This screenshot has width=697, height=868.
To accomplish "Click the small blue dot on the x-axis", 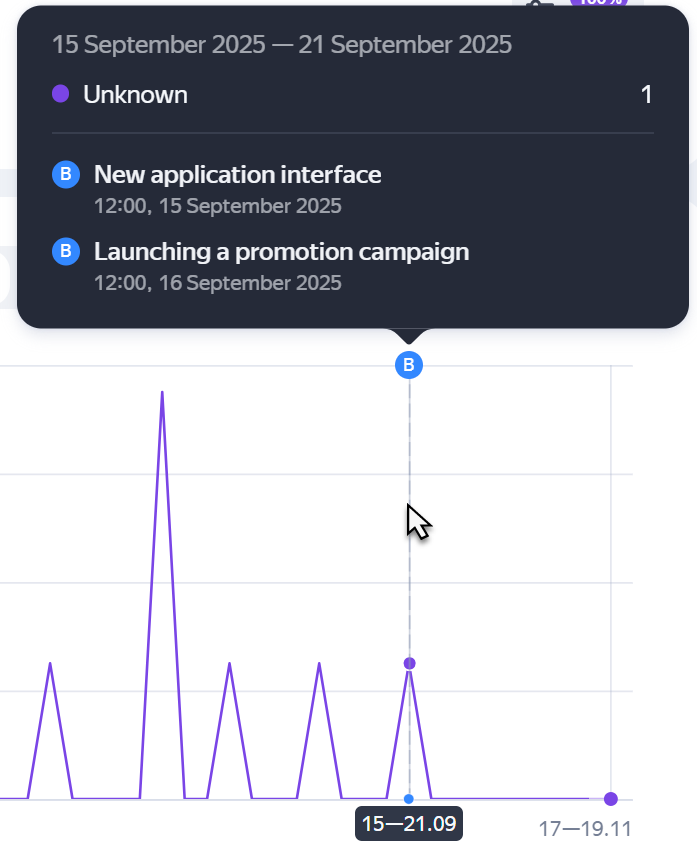I will [x=409, y=798].
